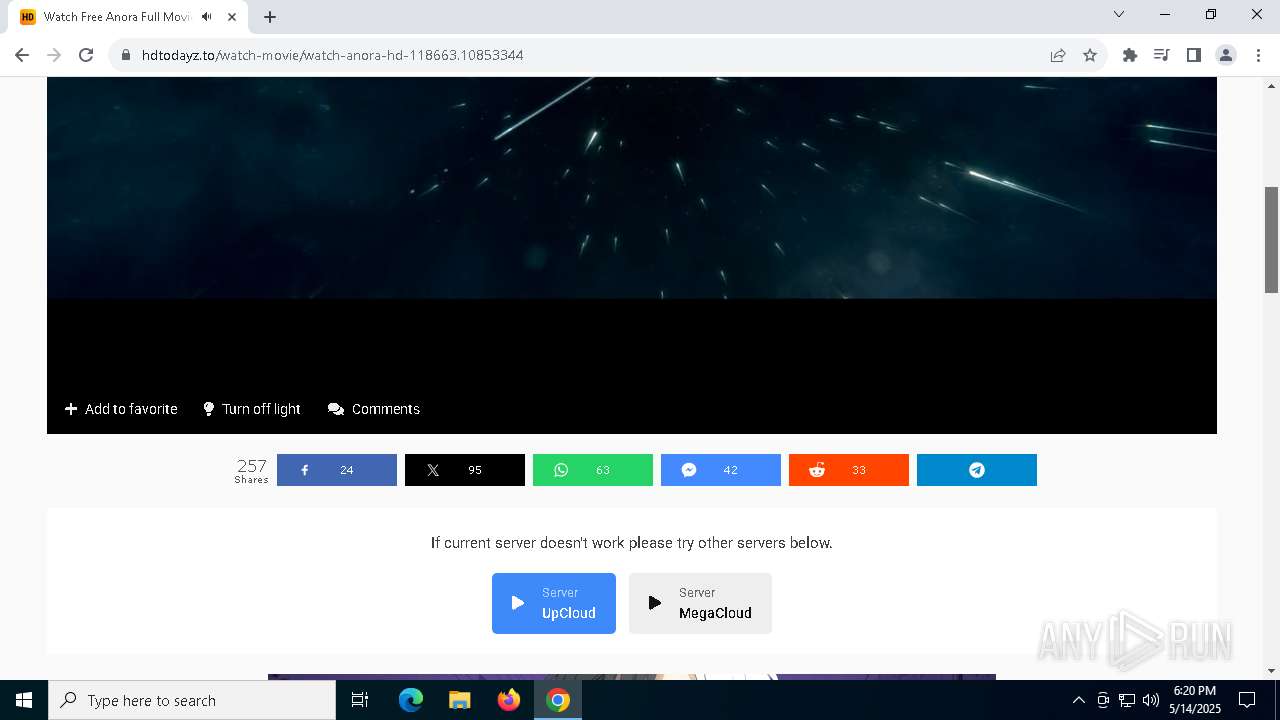Image resolution: width=1280 pixels, height=720 pixels.
Task: Share on Reddit button showing 33
Action: pos(849,470)
